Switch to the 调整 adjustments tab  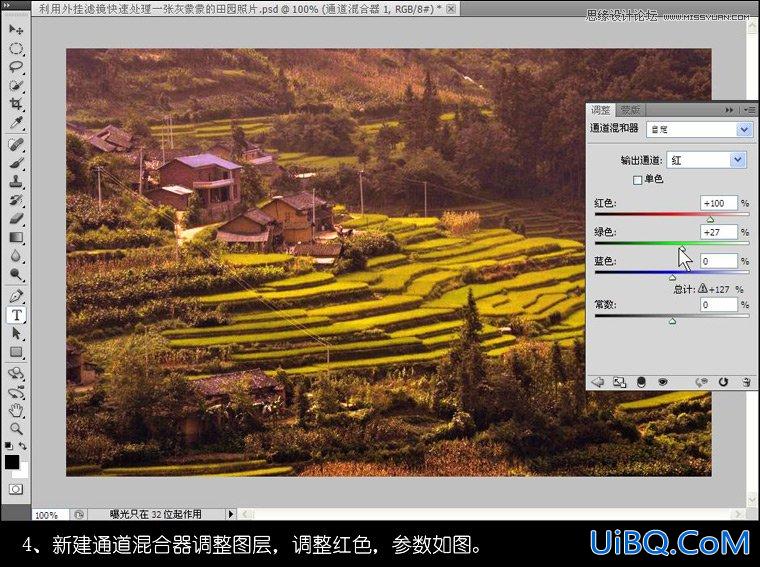(601, 110)
